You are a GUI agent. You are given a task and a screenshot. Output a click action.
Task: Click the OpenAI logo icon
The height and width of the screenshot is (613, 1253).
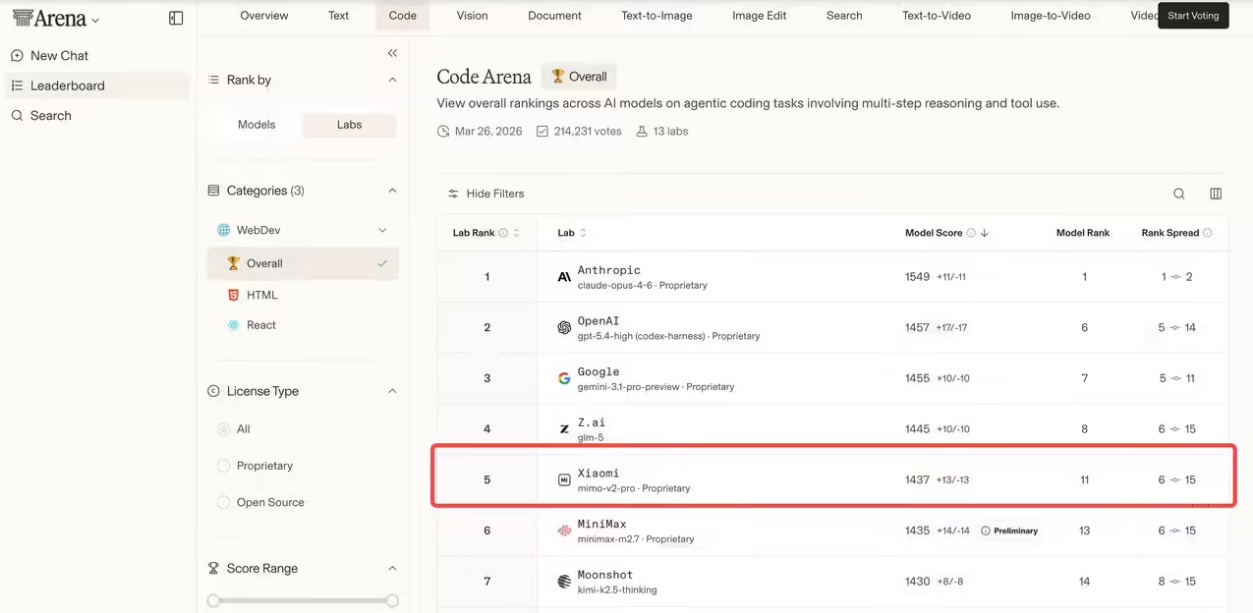pos(564,327)
